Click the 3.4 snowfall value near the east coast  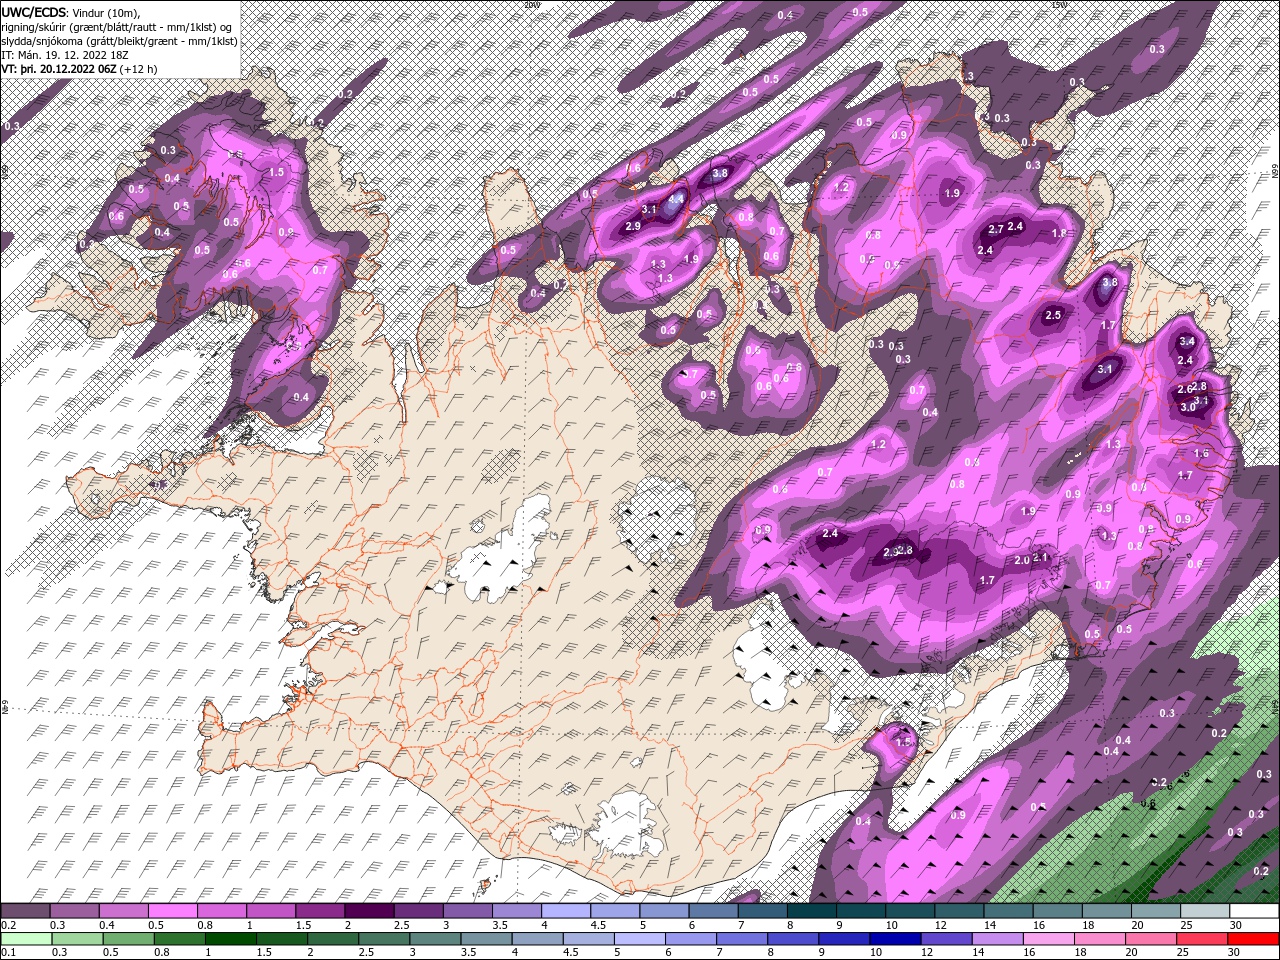pyautogui.click(x=1187, y=342)
